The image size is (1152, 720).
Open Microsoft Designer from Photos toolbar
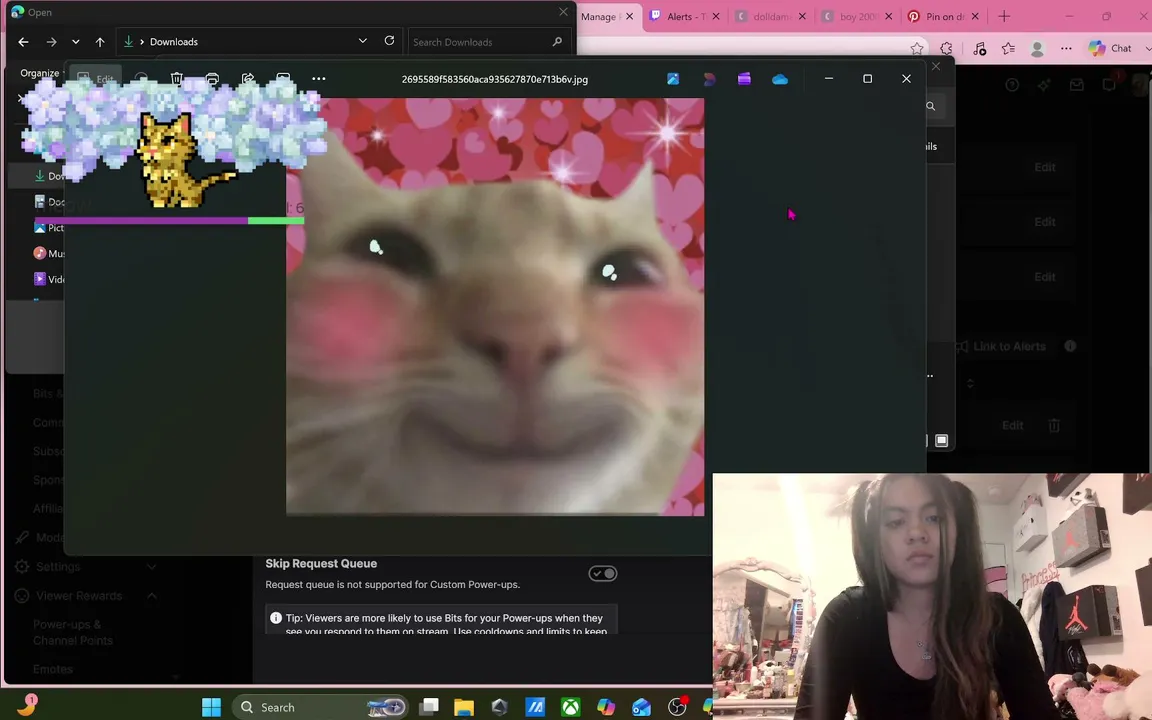tap(709, 79)
